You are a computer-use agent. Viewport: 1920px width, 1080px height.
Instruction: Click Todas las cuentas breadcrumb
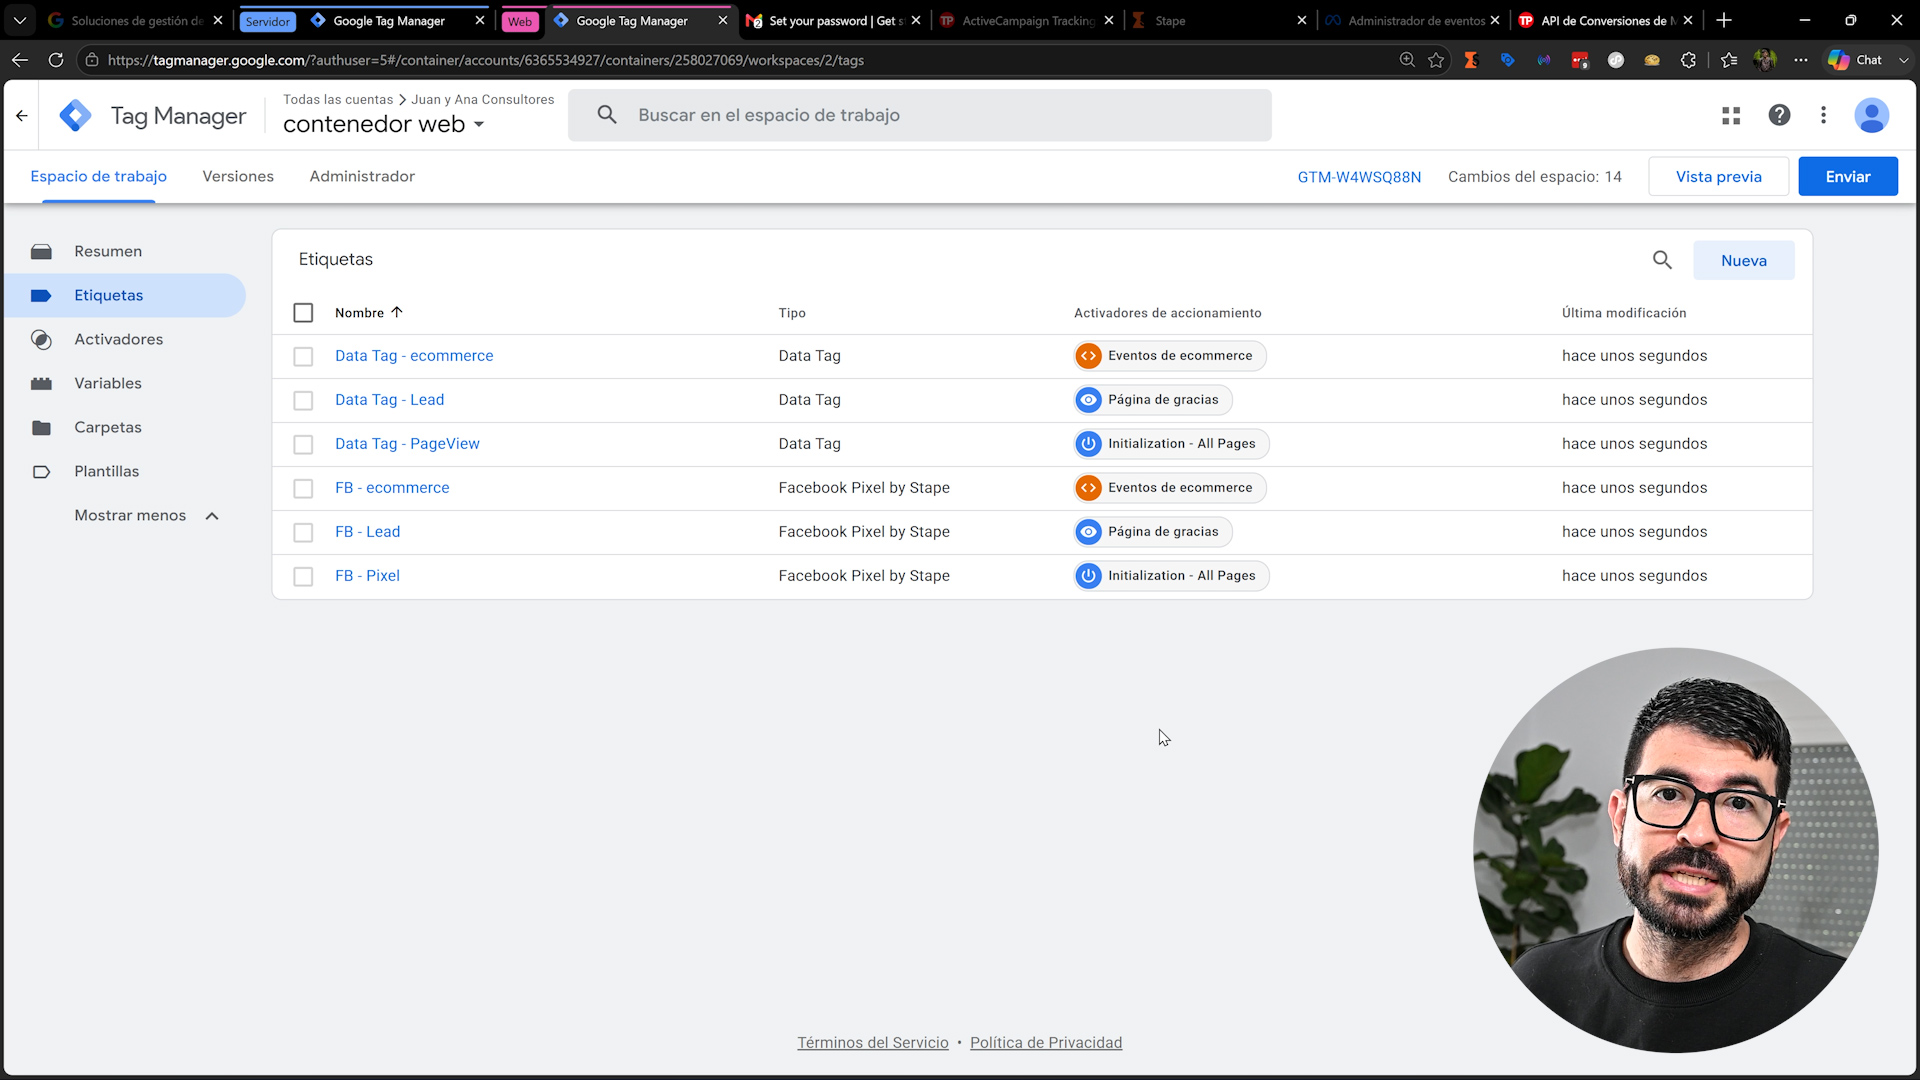point(337,99)
